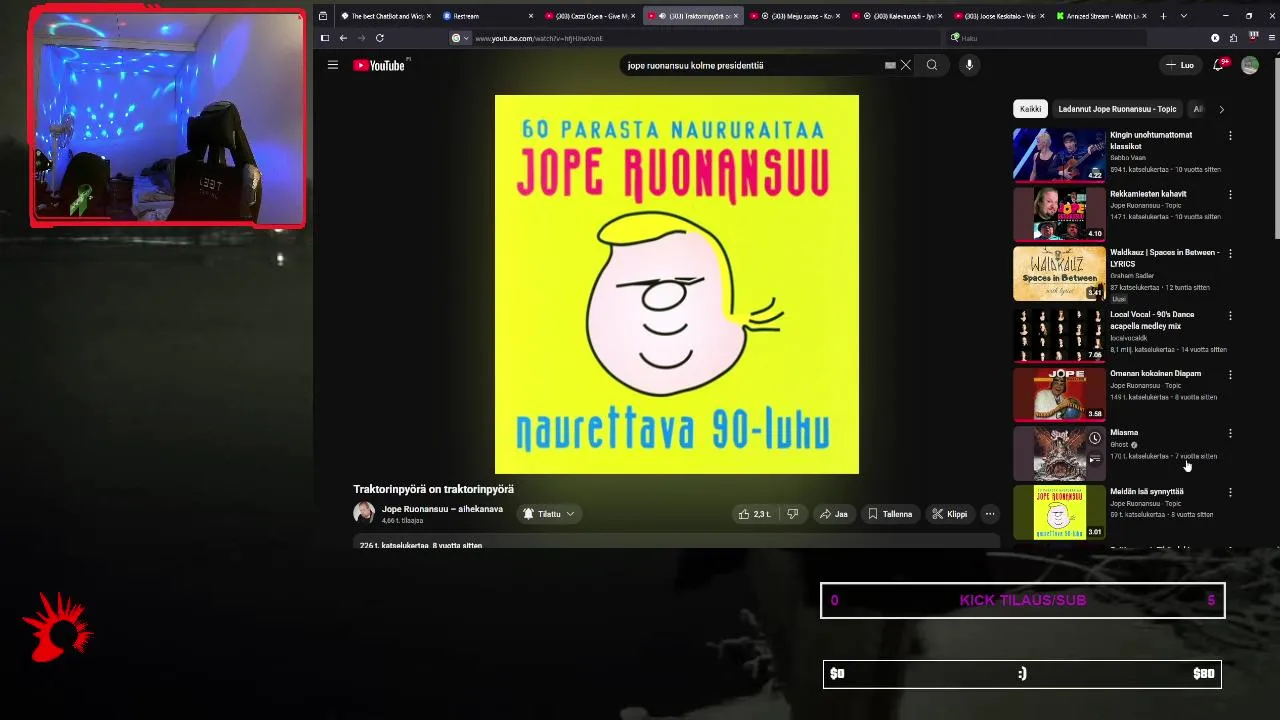The image size is (1280, 720).
Task: Open the browser tabs workspace icon
Action: 322,16
